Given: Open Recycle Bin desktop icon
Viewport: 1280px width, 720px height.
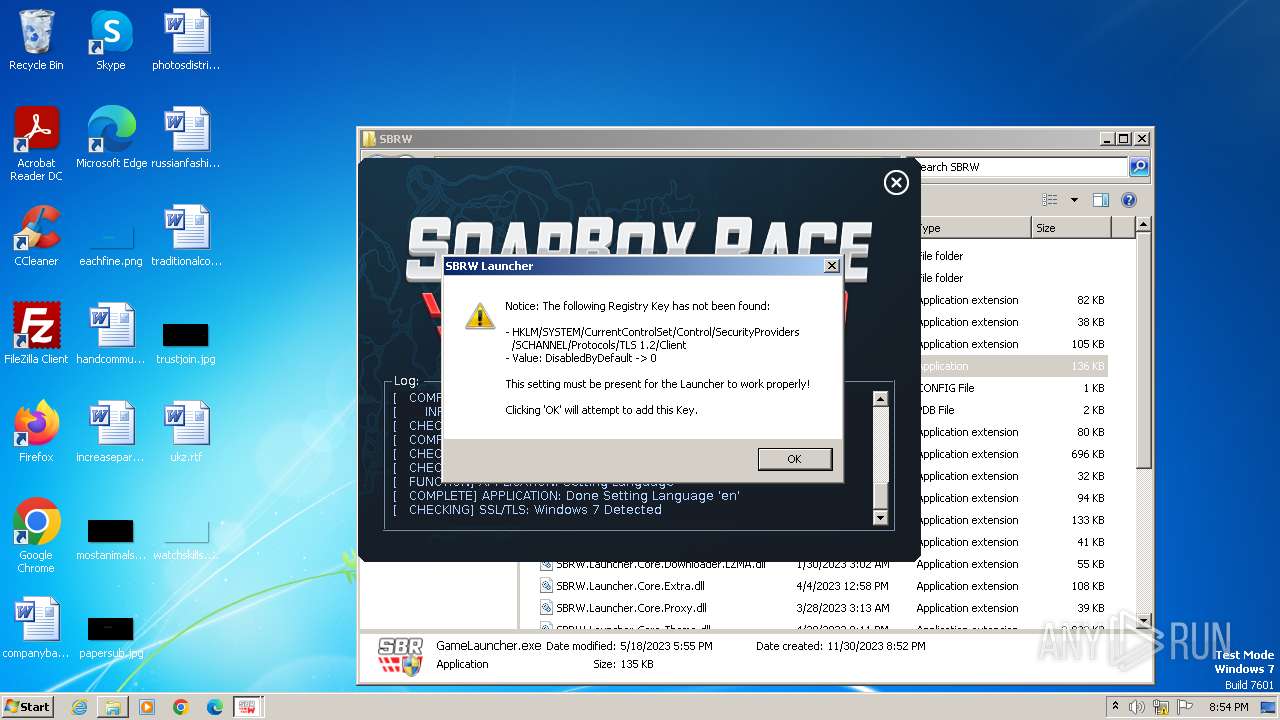Looking at the screenshot, I should [x=36, y=41].
